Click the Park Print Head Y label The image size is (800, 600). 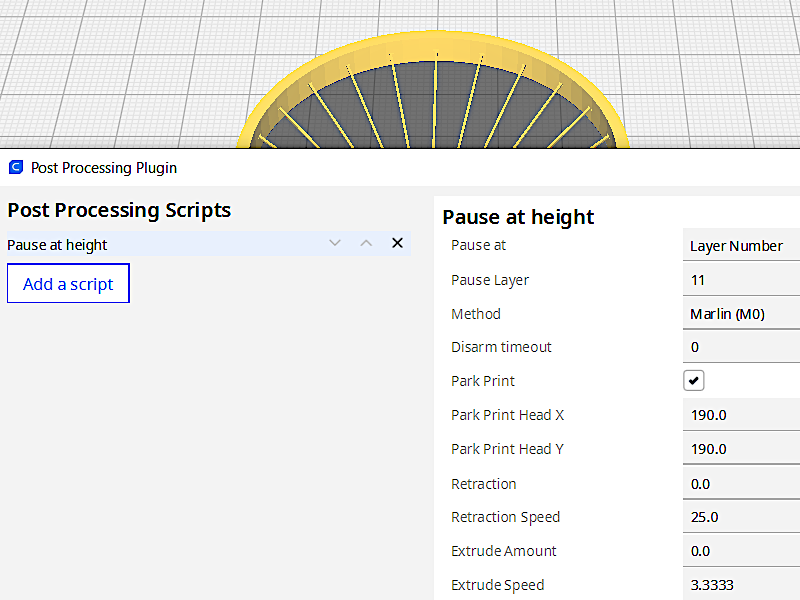[507, 449]
